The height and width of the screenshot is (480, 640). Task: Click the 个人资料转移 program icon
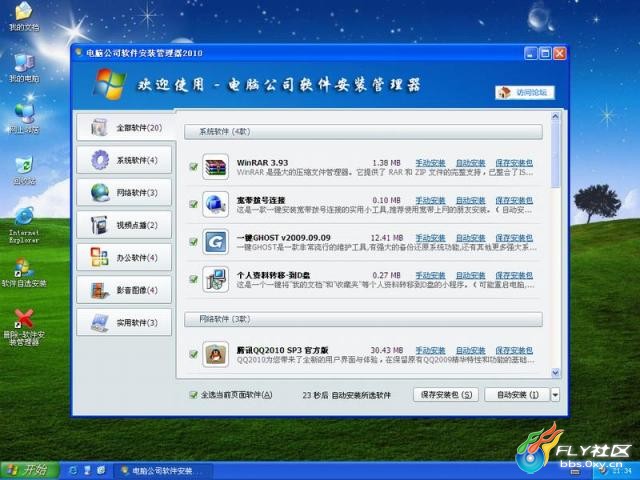(216, 279)
